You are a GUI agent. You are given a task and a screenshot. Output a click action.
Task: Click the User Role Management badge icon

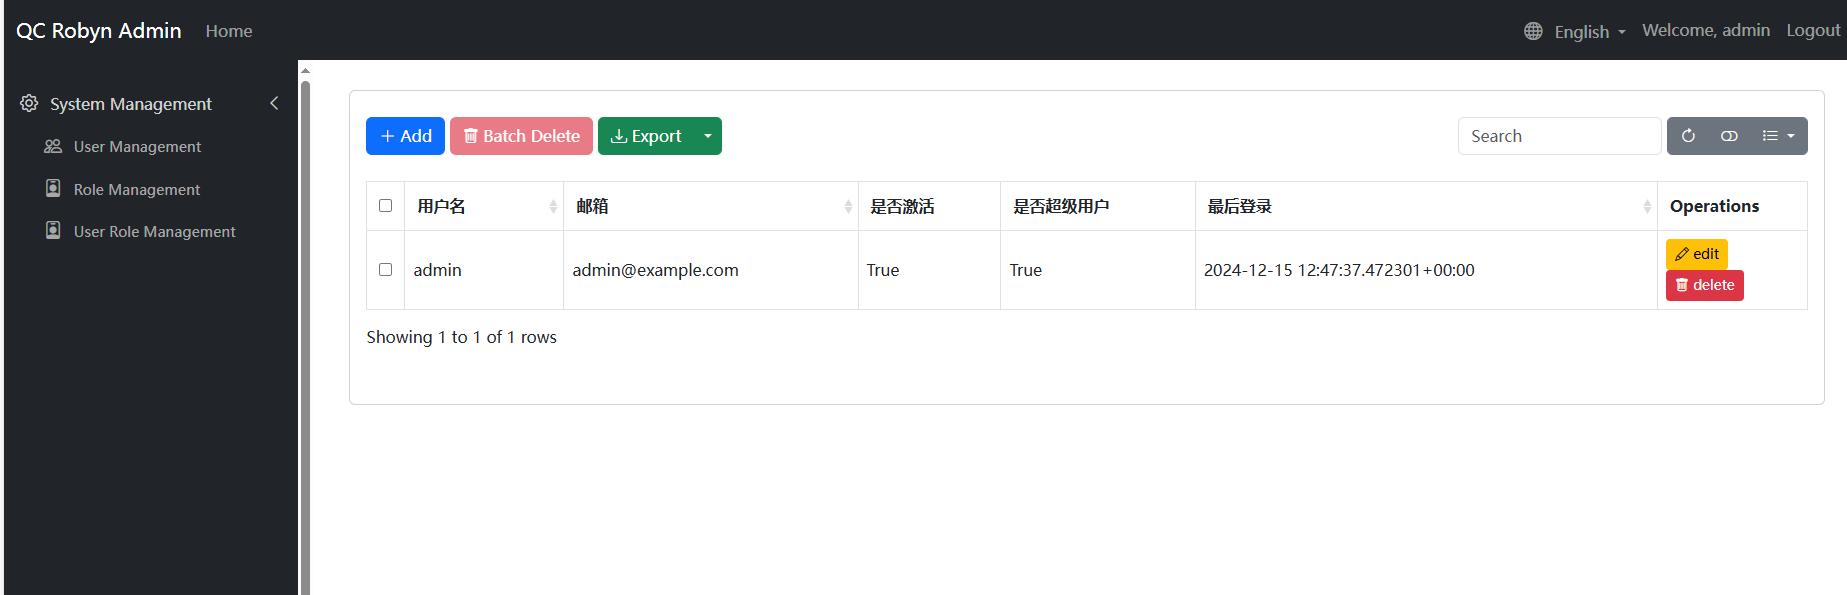(x=53, y=231)
